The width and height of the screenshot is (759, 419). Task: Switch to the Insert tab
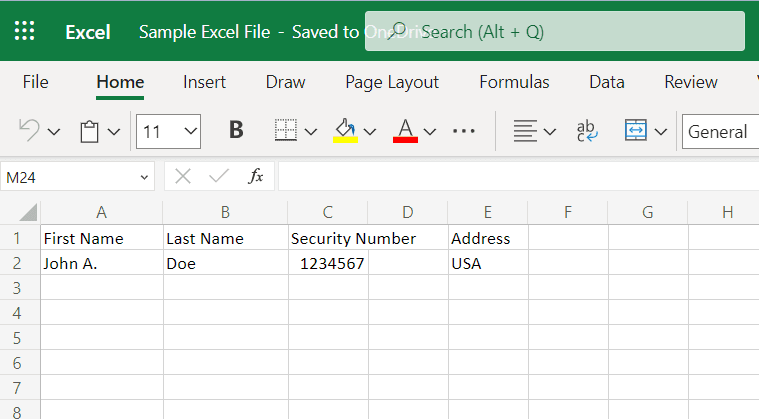click(204, 82)
